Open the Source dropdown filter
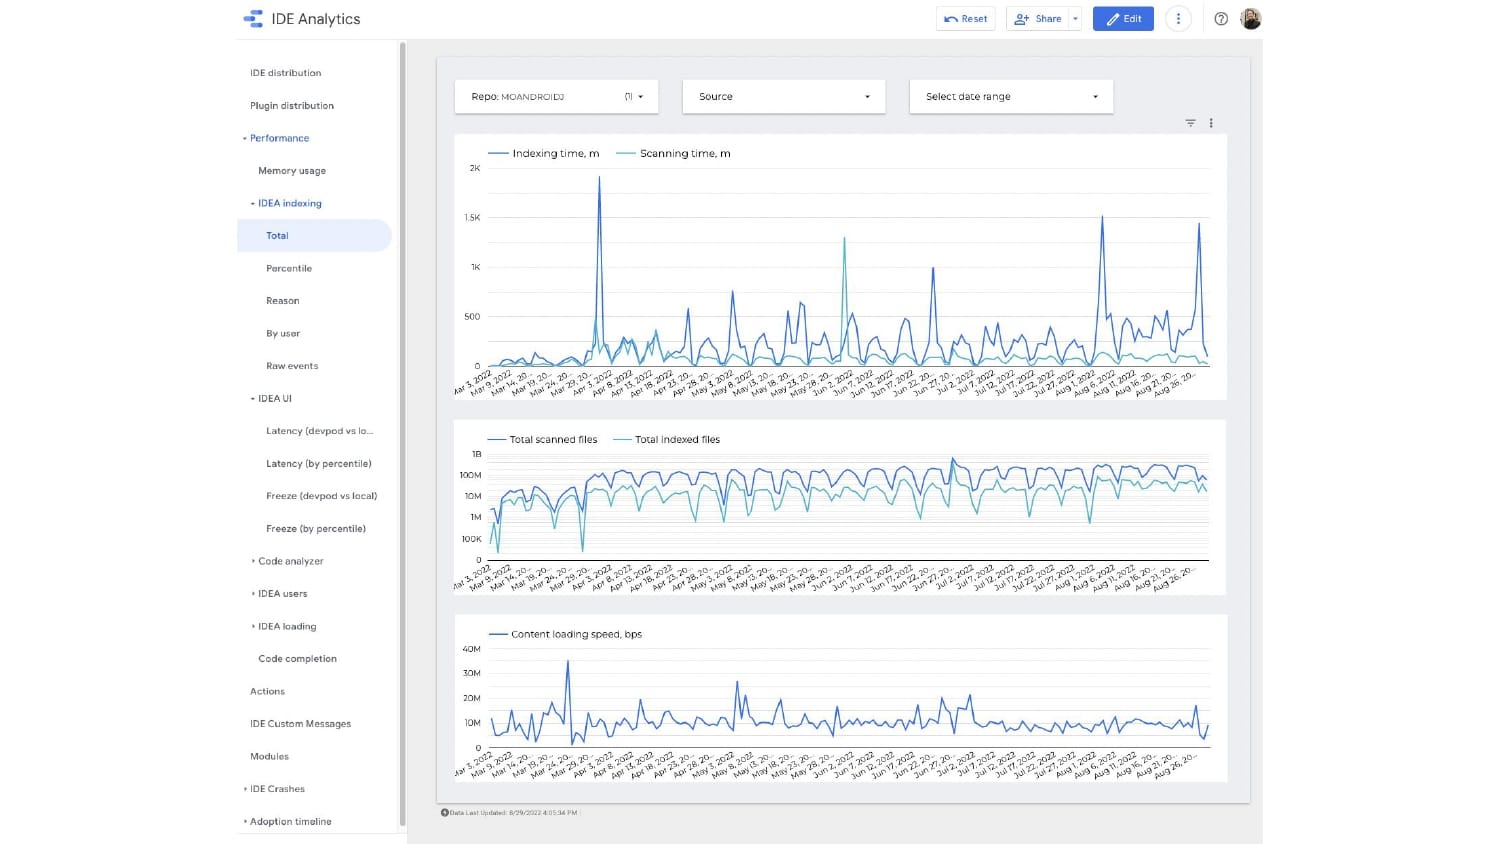1500x844 pixels. click(x=784, y=97)
